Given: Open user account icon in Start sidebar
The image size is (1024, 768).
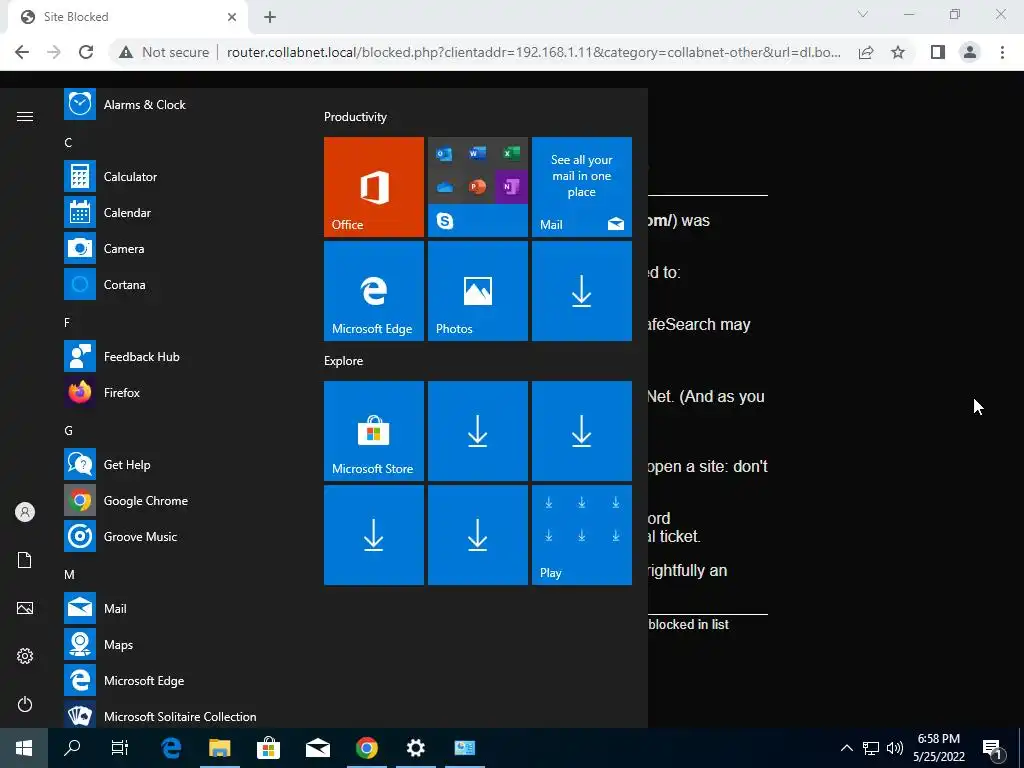Looking at the screenshot, I should pyautogui.click(x=25, y=512).
